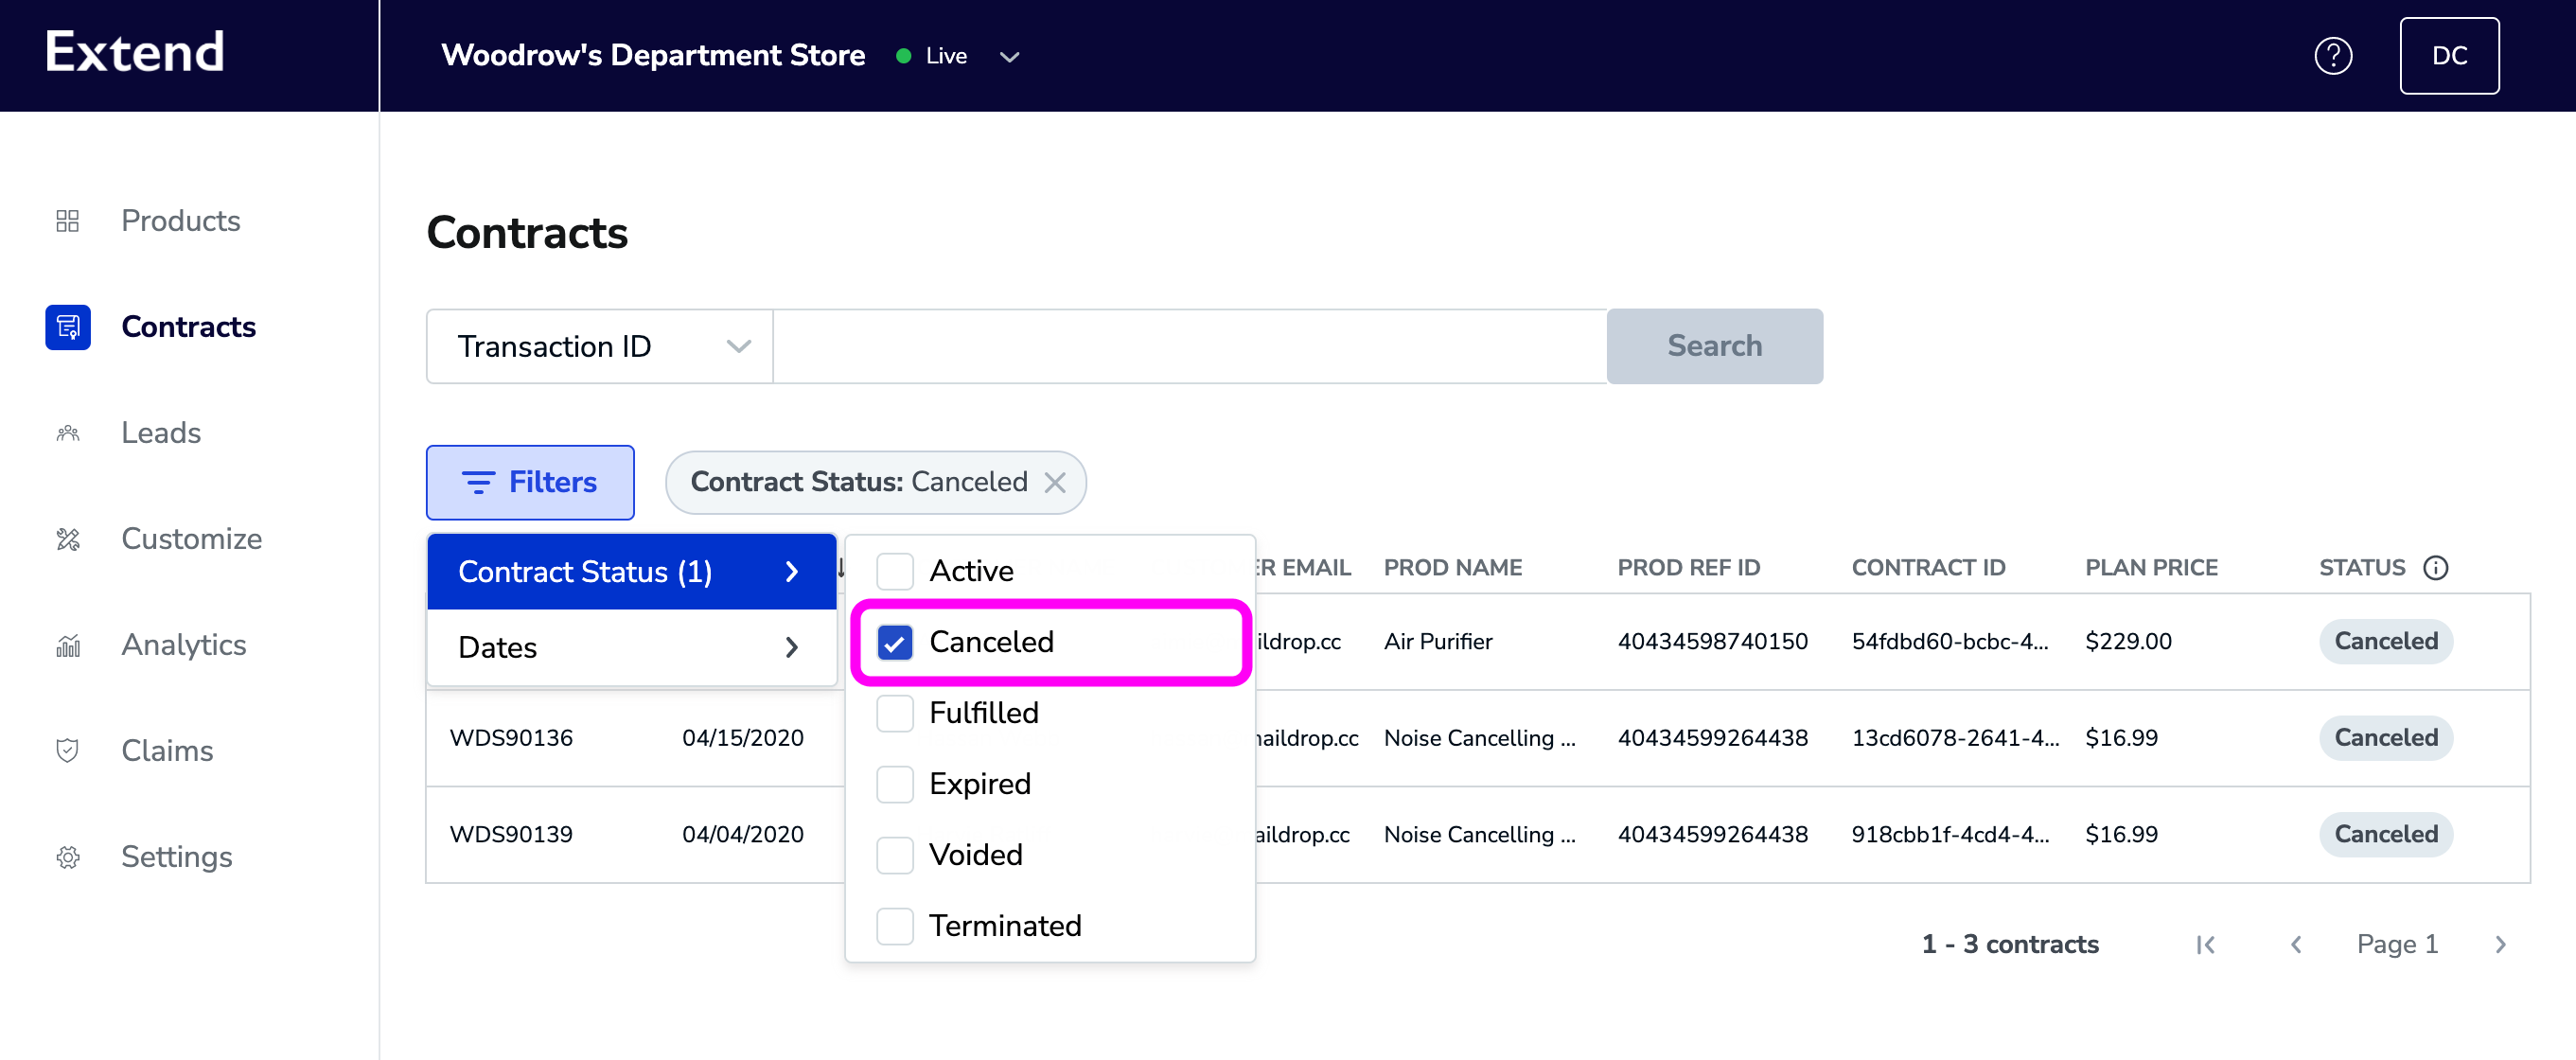This screenshot has height=1060, width=2576.
Task: Toggle the Filters button
Action: pos(530,482)
